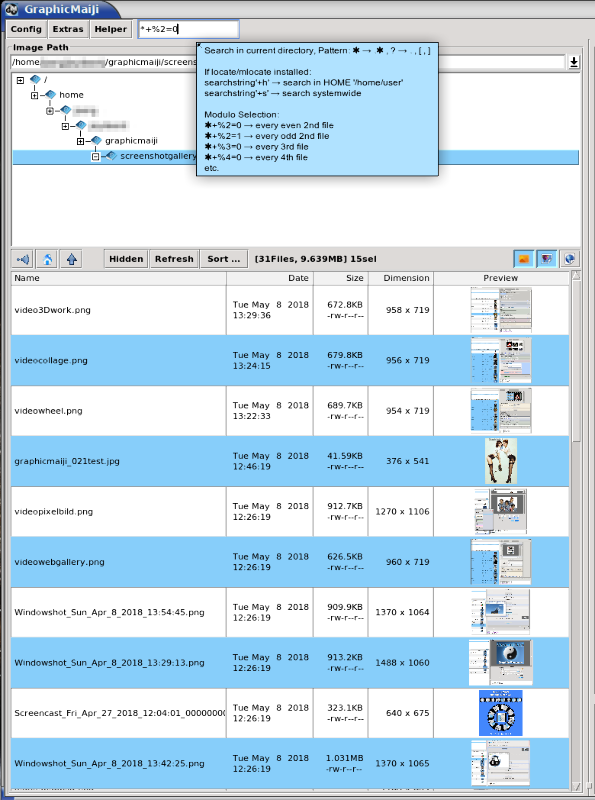This screenshot has width=595, height=800.
Task: Click the speaker-arrow icon left of home button
Action: click(23, 259)
